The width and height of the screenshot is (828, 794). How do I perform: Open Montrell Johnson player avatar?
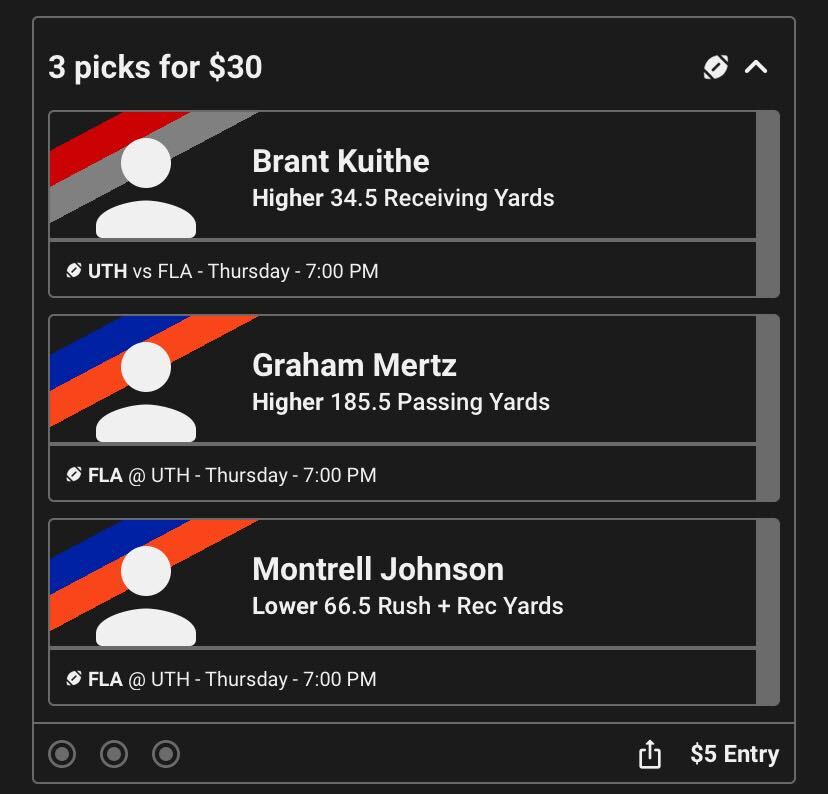click(x=146, y=596)
